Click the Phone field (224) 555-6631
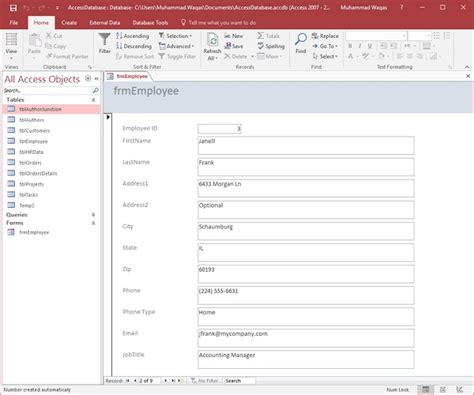The image size is (474, 395). [x=306, y=295]
